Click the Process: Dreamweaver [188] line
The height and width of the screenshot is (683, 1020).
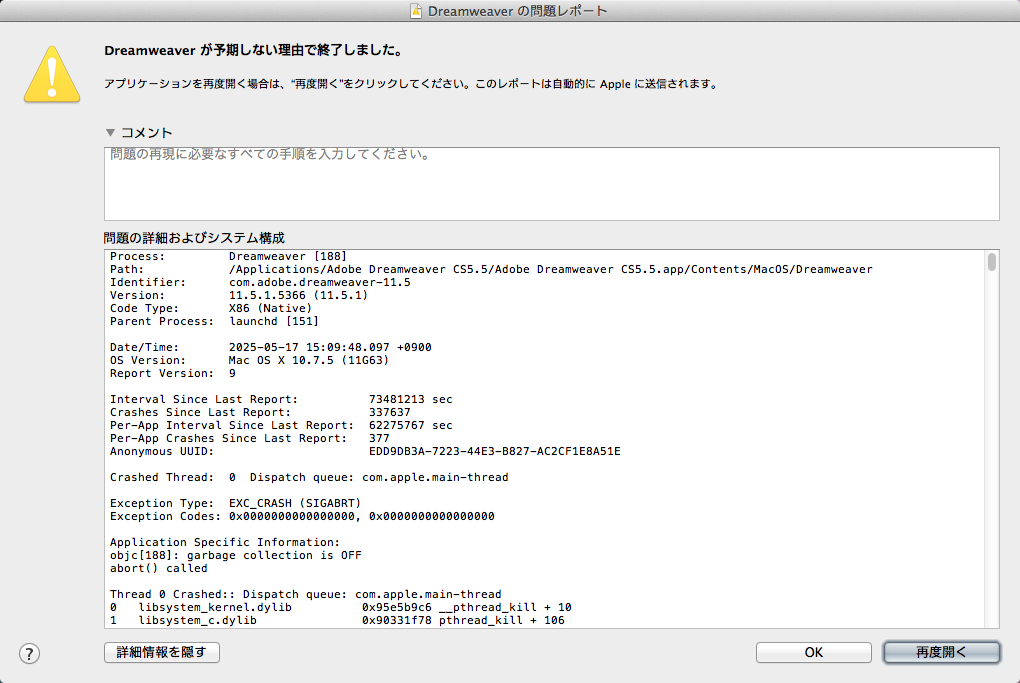(228, 256)
